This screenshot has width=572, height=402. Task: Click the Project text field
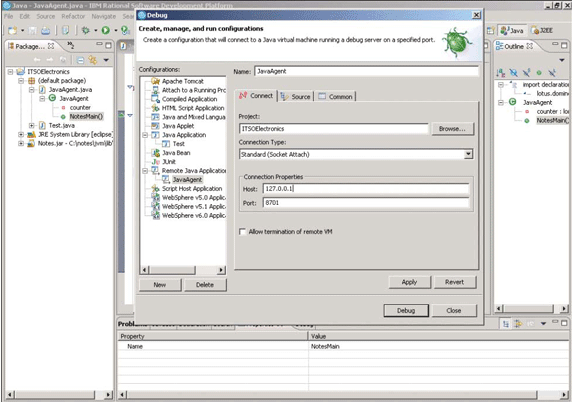pyautogui.click(x=334, y=129)
